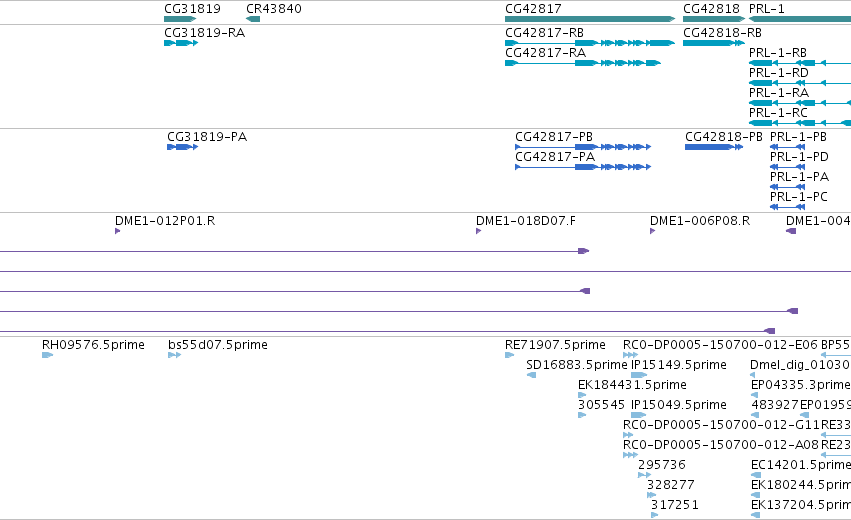The image size is (851, 520).
Task: Click the IP15149.5prime EST glyph
Action: (x=639, y=375)
